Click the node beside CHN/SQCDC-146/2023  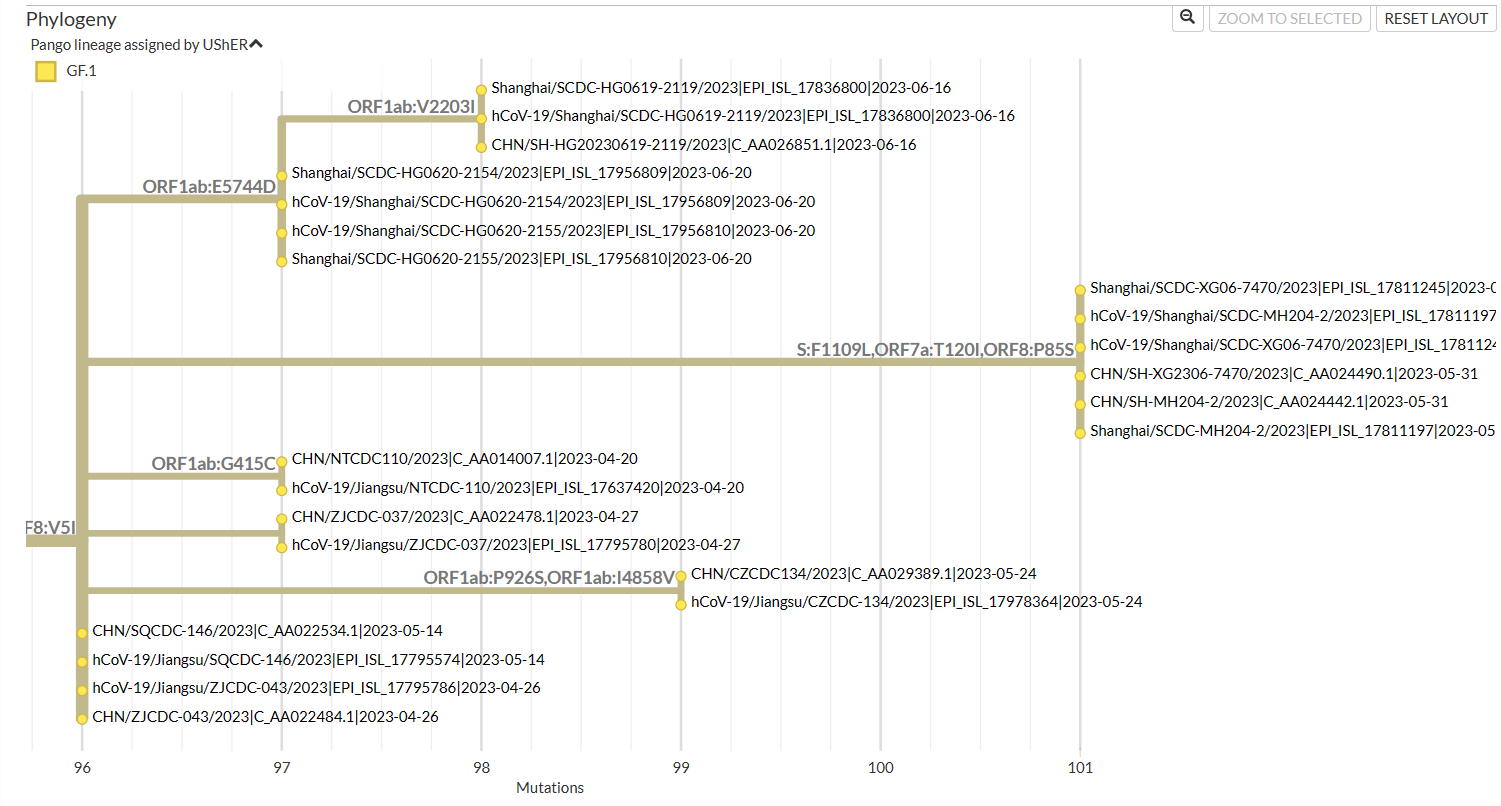[81, 631]
